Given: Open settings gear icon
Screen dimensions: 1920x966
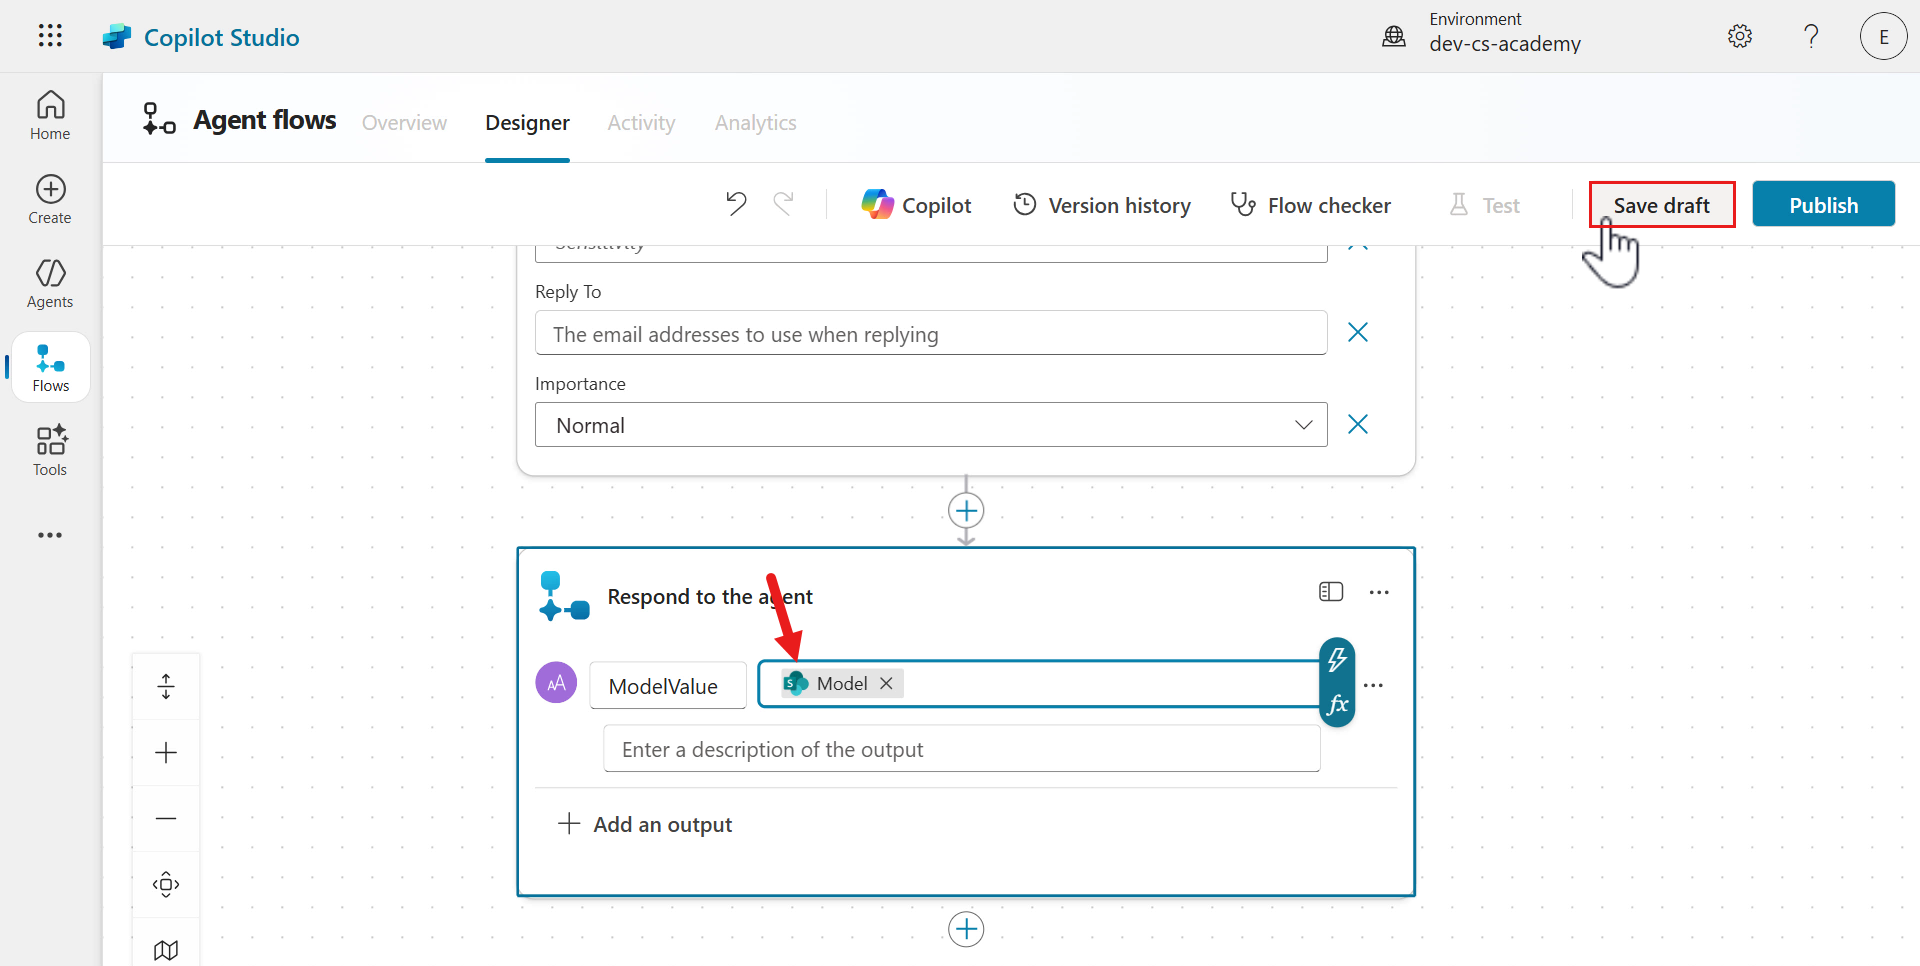Looking at the screenshot, I should [1739, 37].
